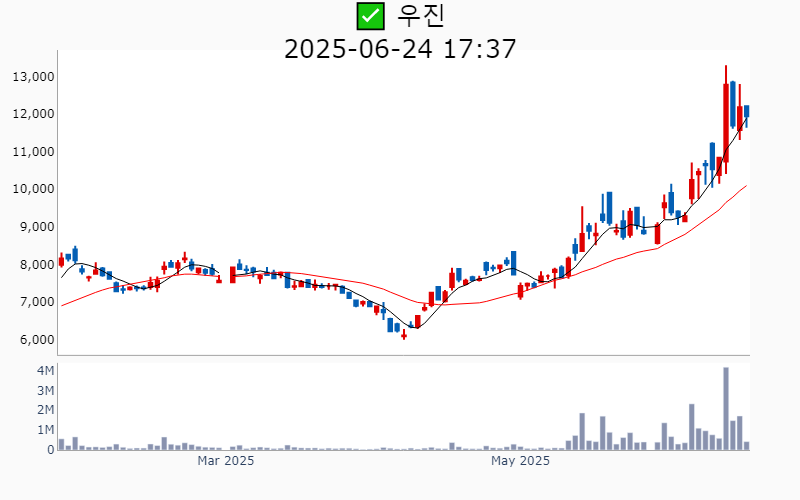Click the 6,000 price axis label
The image size is (800, 500).
37,340
